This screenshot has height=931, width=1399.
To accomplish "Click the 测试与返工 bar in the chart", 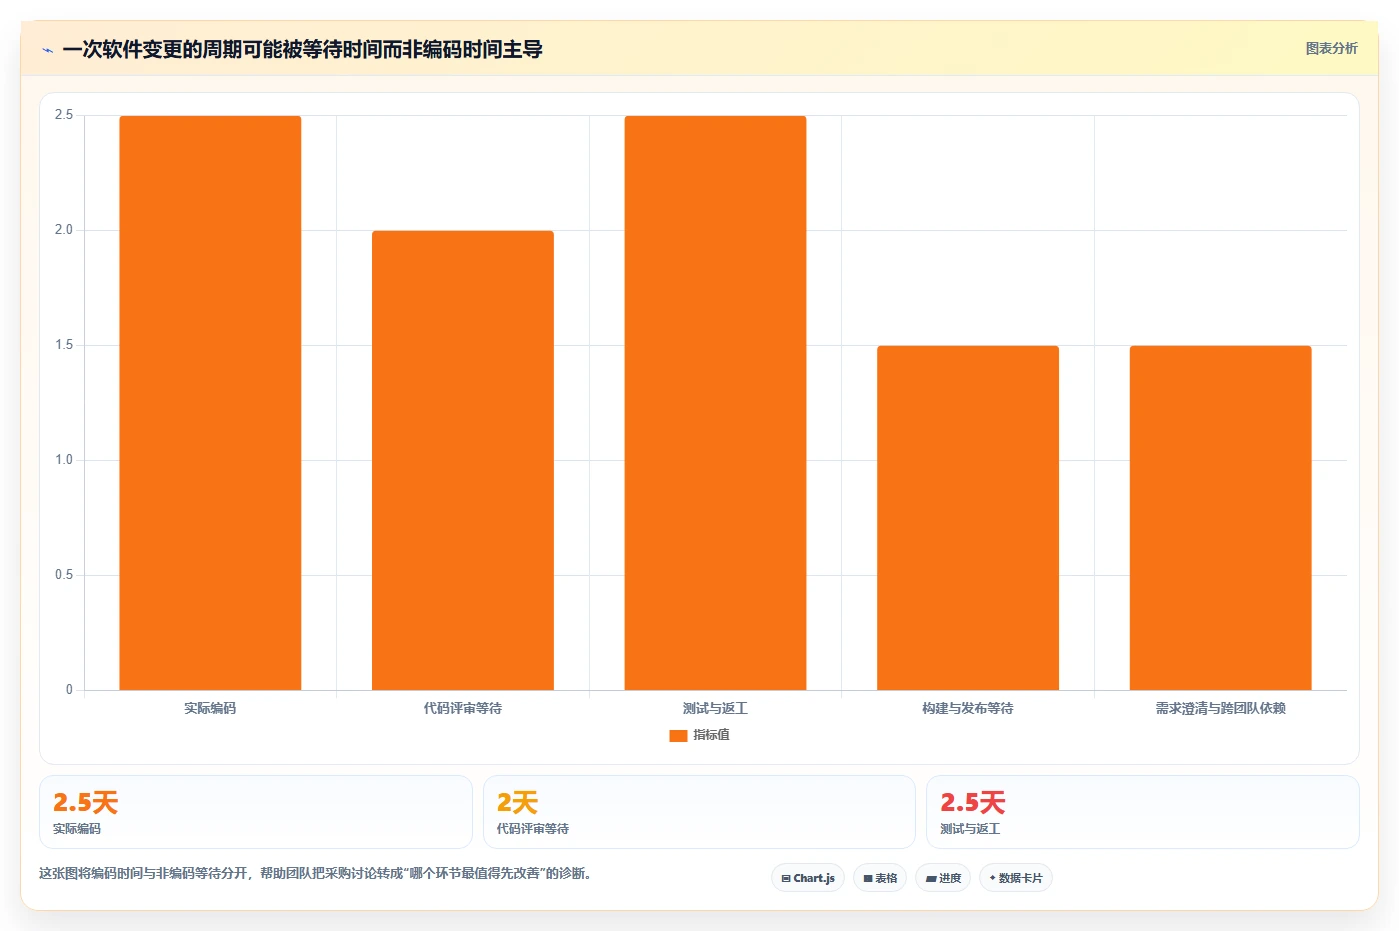I will coord(715,403).
